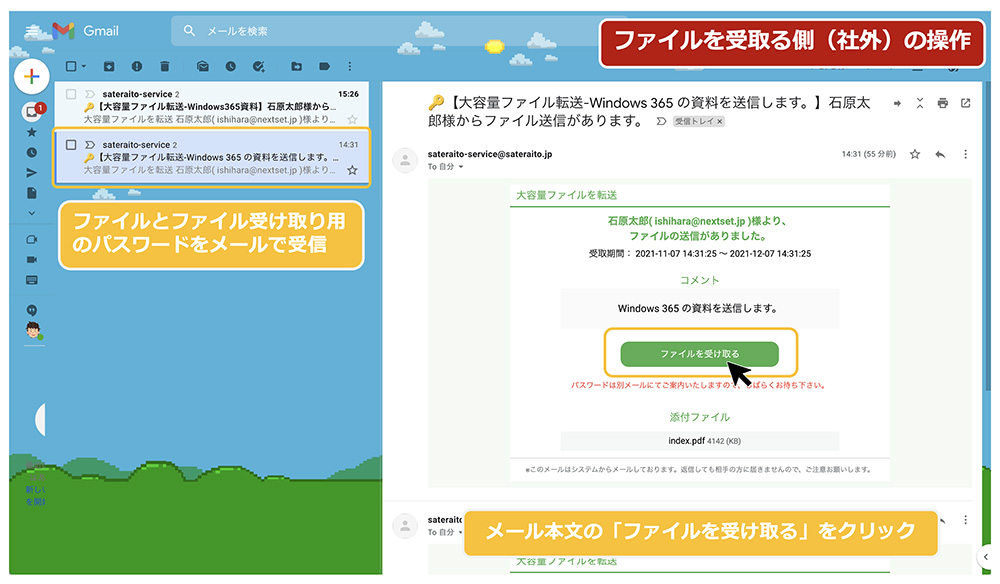Open conversation in new window
The image size is (1000, 584).
pos(966,103)
